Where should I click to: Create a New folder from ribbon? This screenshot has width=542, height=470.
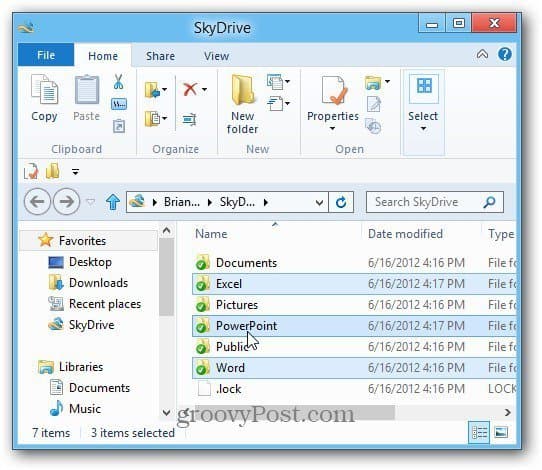[243, 104]
